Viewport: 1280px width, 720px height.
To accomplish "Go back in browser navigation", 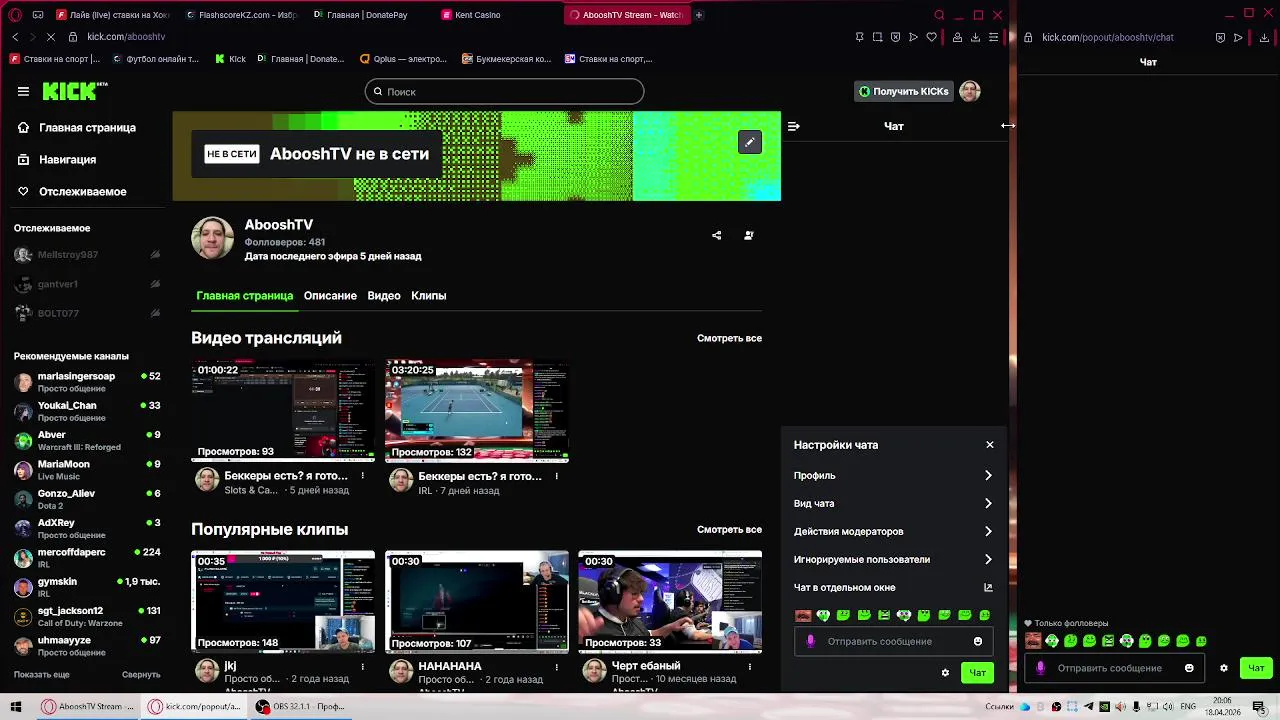I will [15, 37].
